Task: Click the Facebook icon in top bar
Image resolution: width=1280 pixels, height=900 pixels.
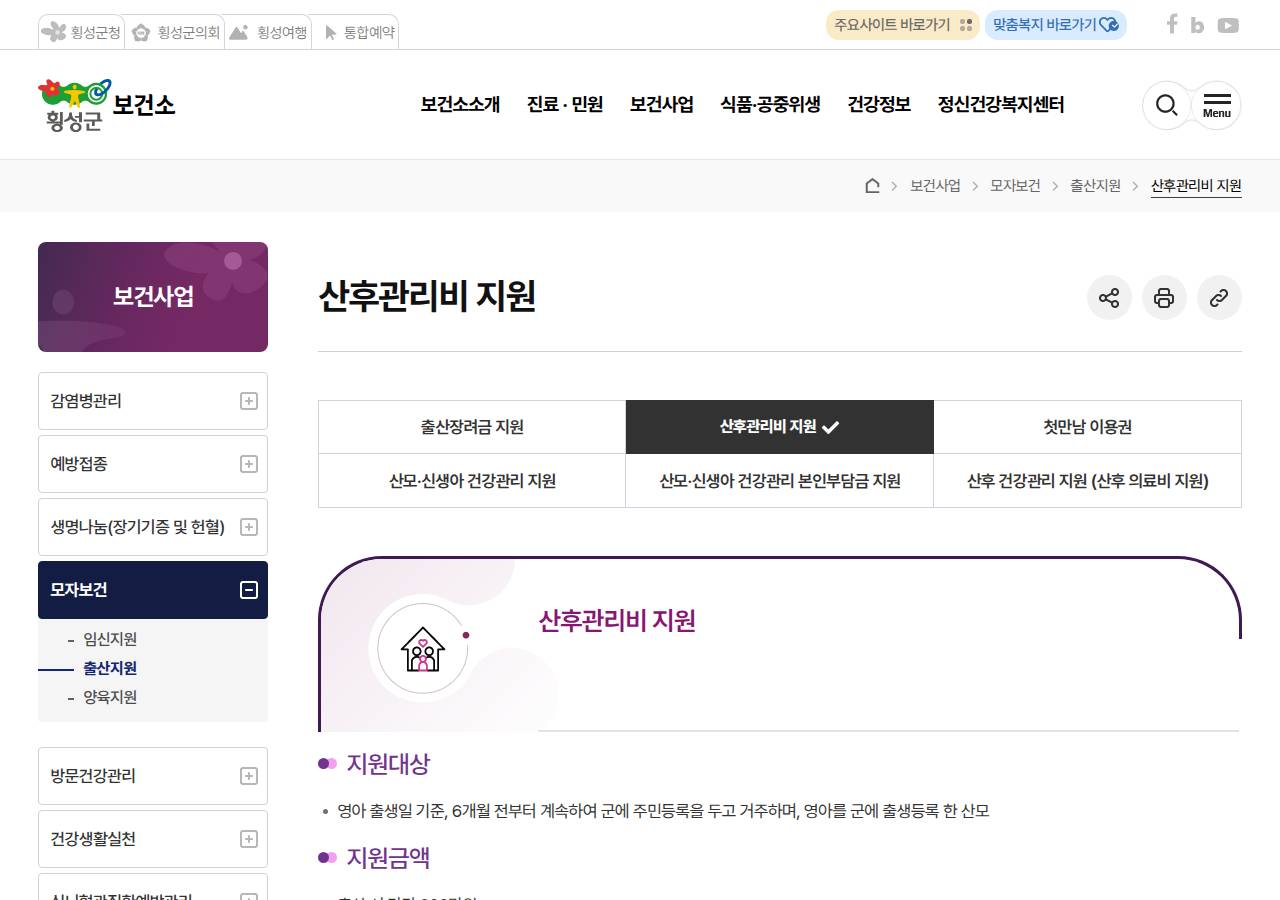Action: click(x=1172, y=25)
